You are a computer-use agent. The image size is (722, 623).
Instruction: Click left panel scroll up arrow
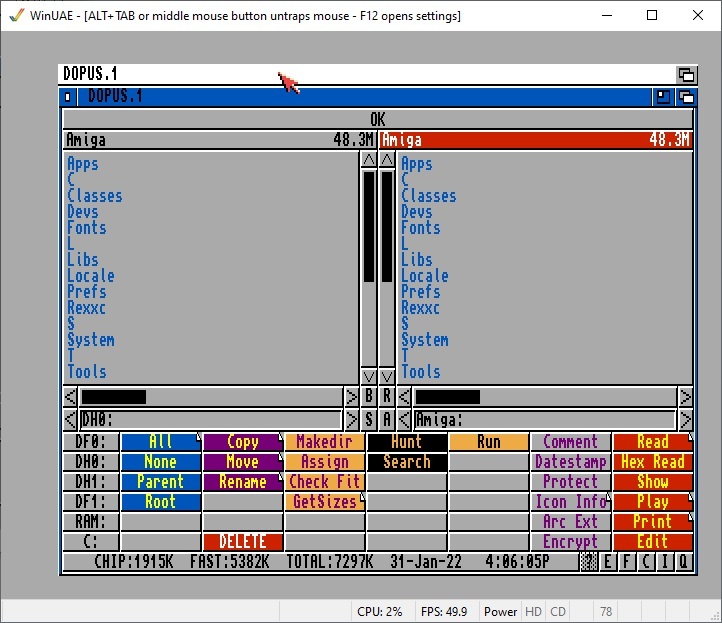tap(368, 159)
